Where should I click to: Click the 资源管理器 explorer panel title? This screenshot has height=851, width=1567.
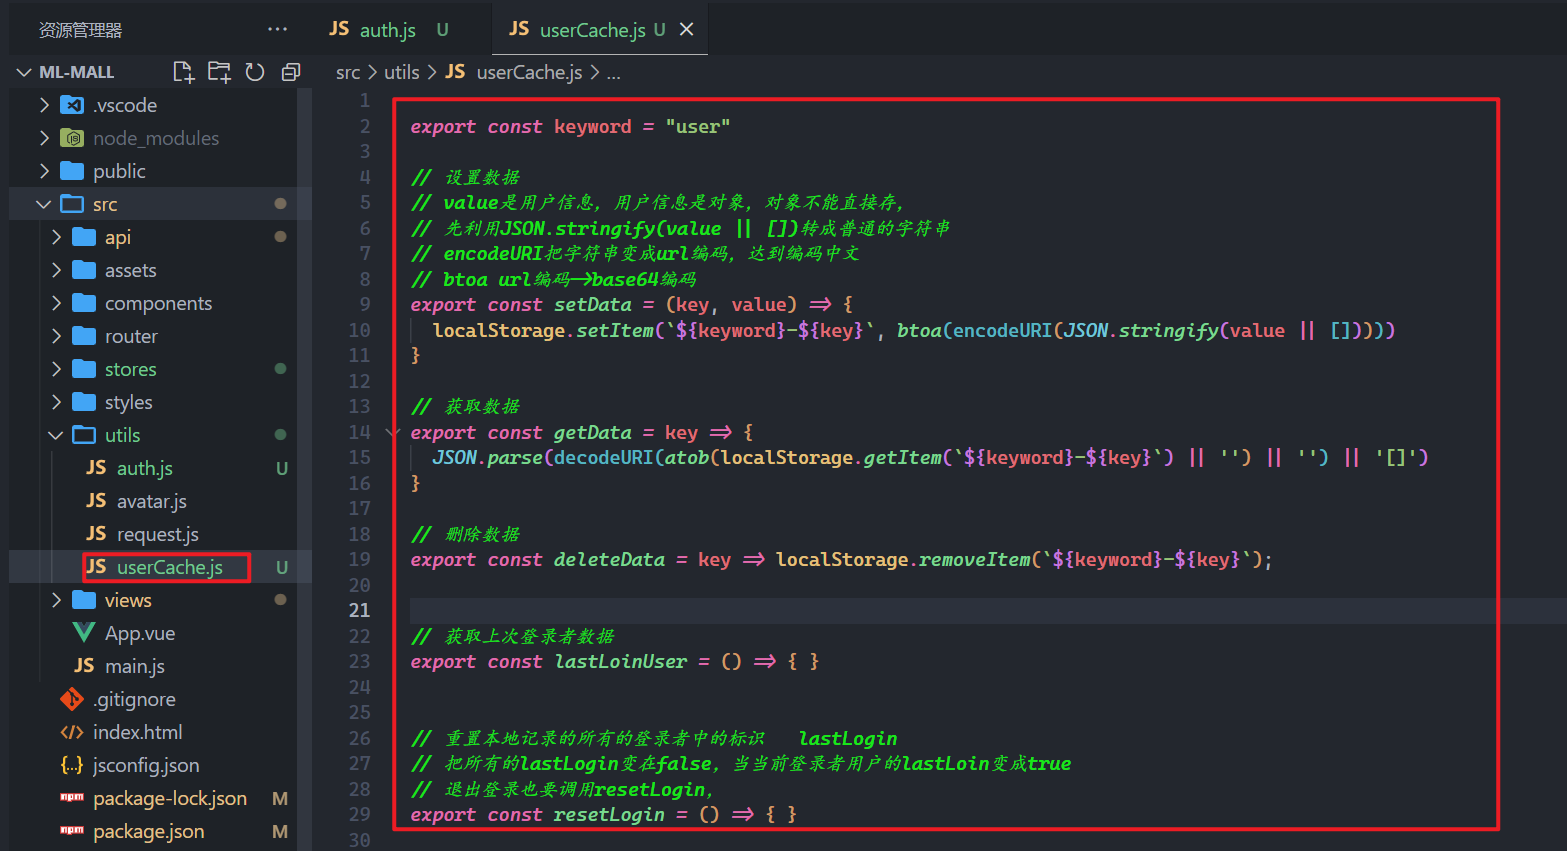tap(80, 30)
